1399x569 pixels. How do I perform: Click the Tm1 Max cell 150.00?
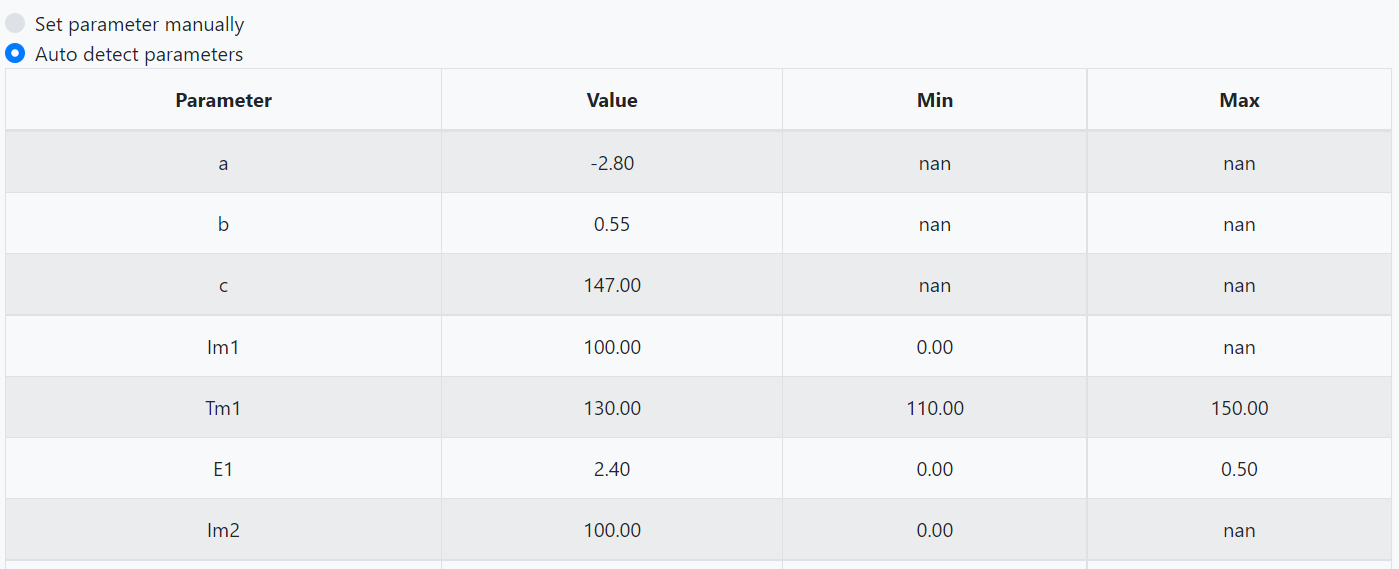(1239, 408)
